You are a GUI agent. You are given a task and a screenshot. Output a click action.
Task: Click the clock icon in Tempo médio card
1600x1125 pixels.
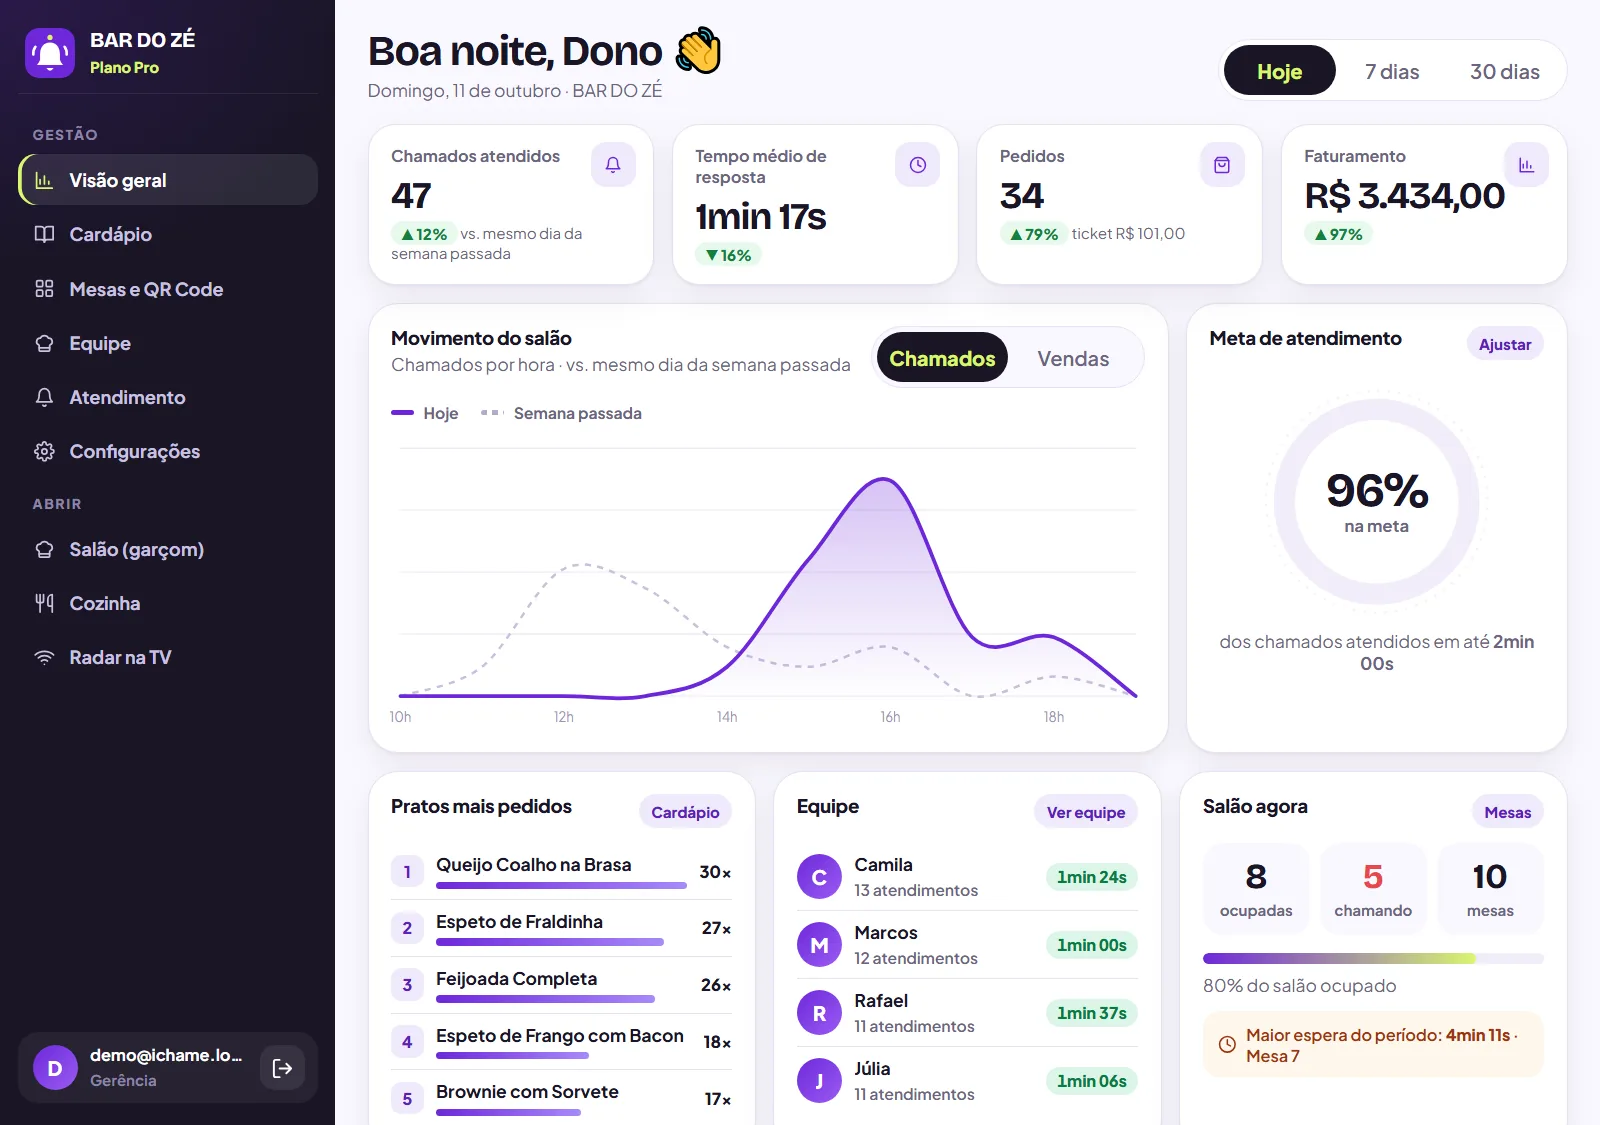(917, 165)
